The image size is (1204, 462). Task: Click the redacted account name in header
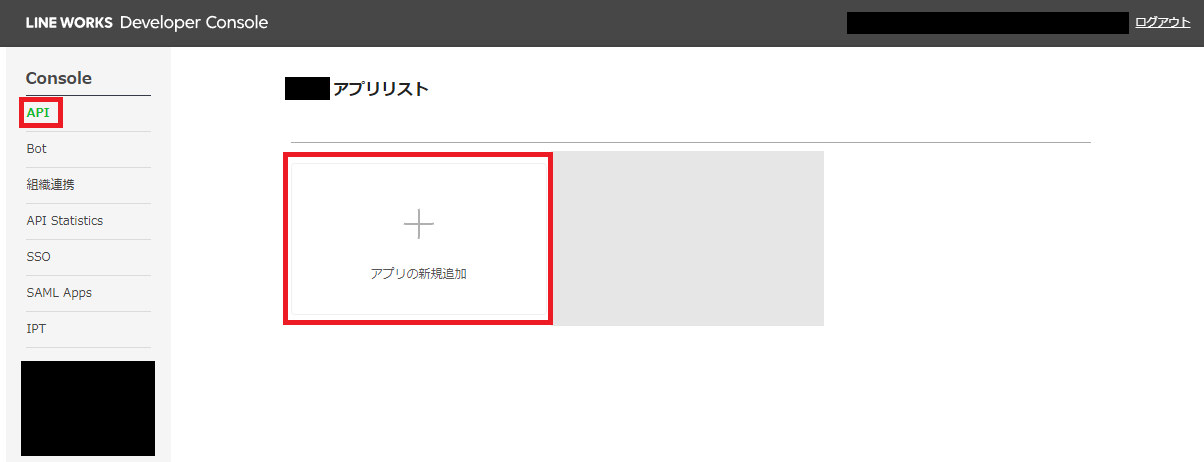pyautogui.click(x=988, y=23)
